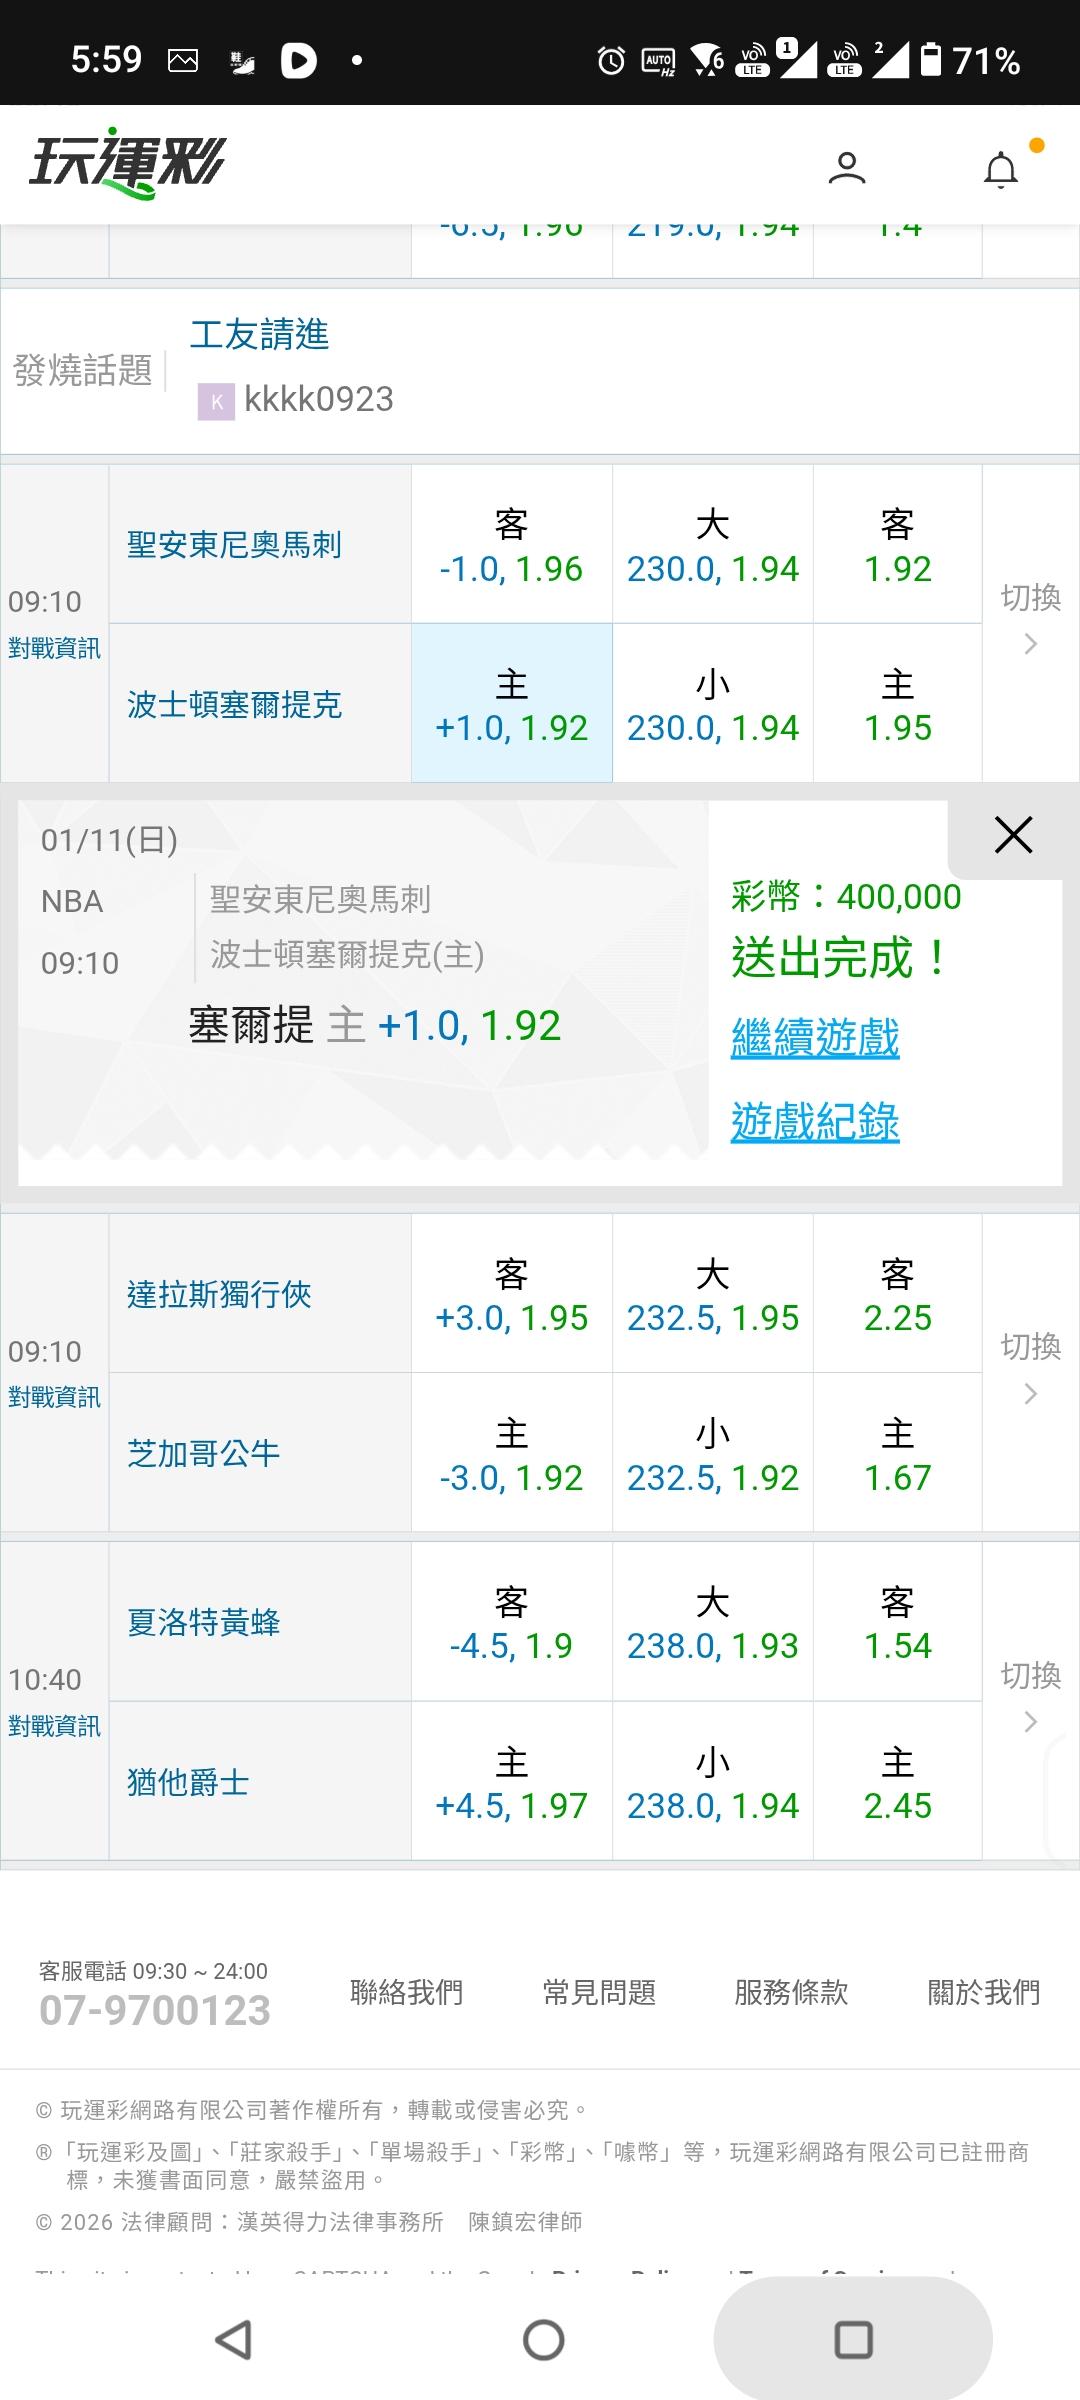1080x2400 pixels.
Task: Select Bulls 主 1.67 moneyline odds
Action: coord(897,1454)
